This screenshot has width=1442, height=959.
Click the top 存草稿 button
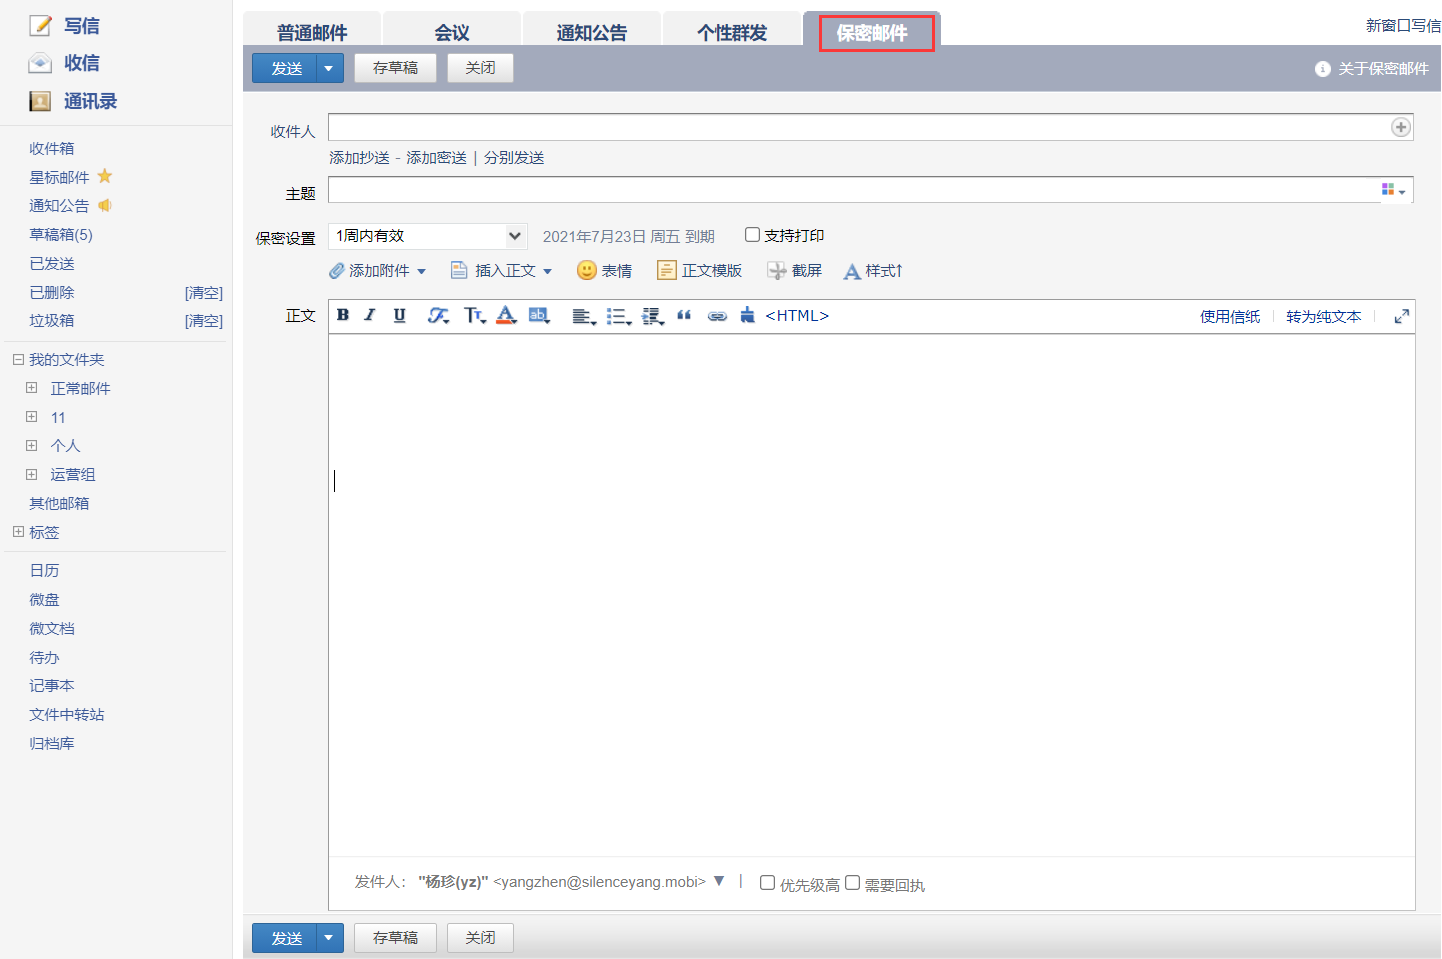coord(395,68)
